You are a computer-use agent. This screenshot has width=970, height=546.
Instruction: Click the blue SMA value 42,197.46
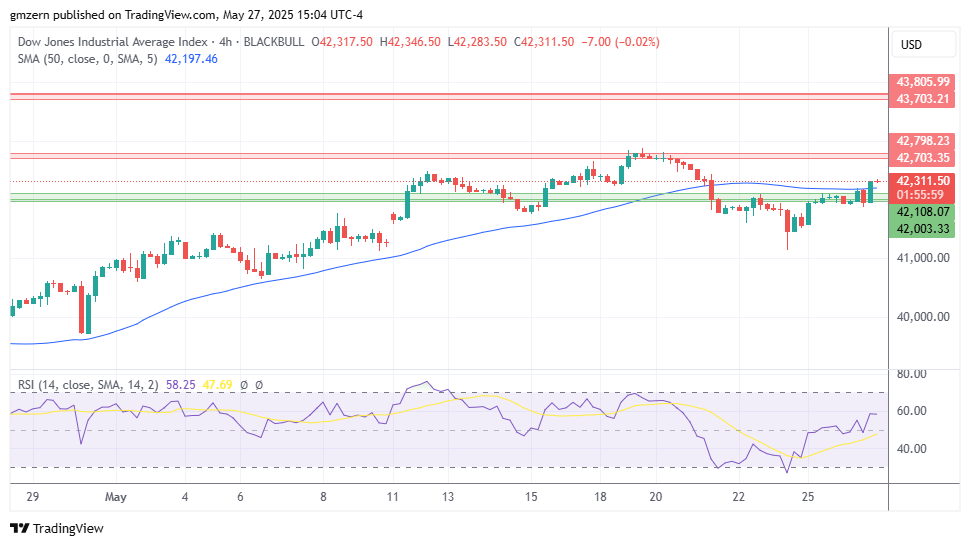coord(190,59)
